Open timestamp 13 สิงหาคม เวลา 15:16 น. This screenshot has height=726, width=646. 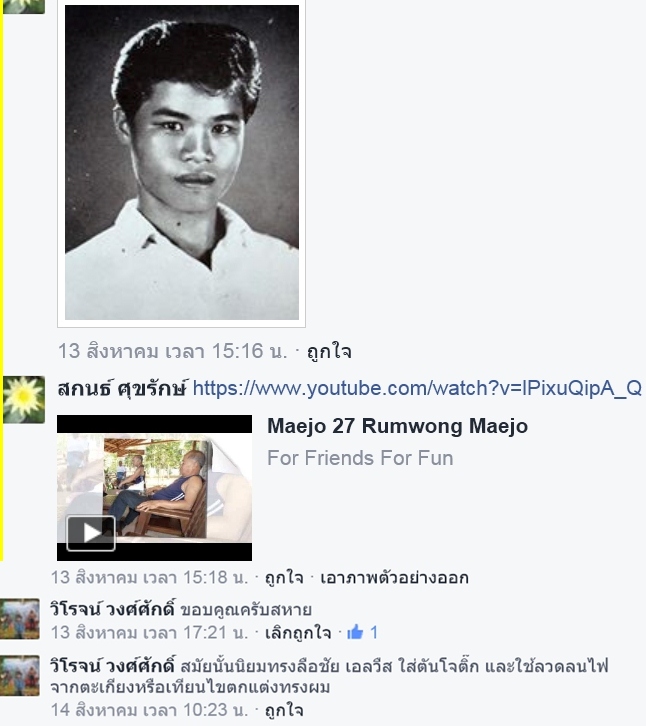(173, 351)
